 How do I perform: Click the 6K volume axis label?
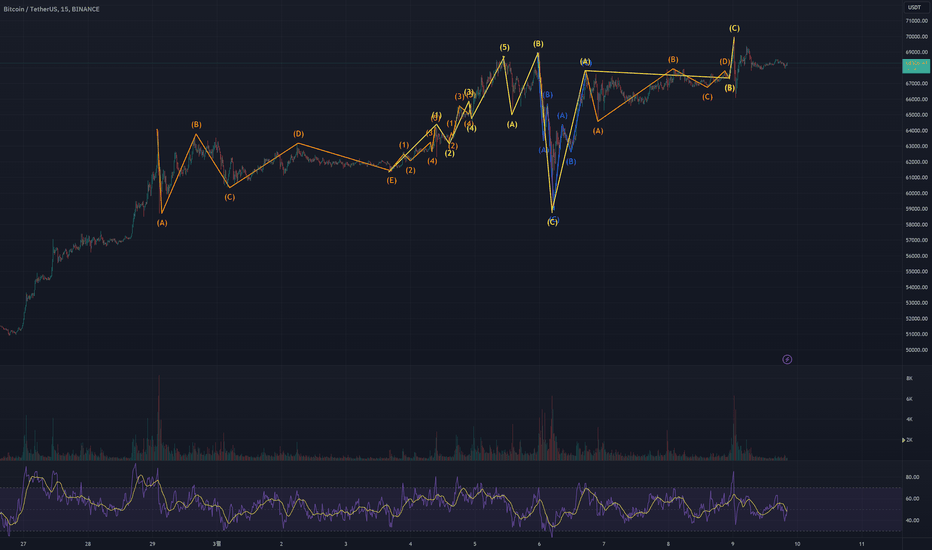(x=909, y=399)
